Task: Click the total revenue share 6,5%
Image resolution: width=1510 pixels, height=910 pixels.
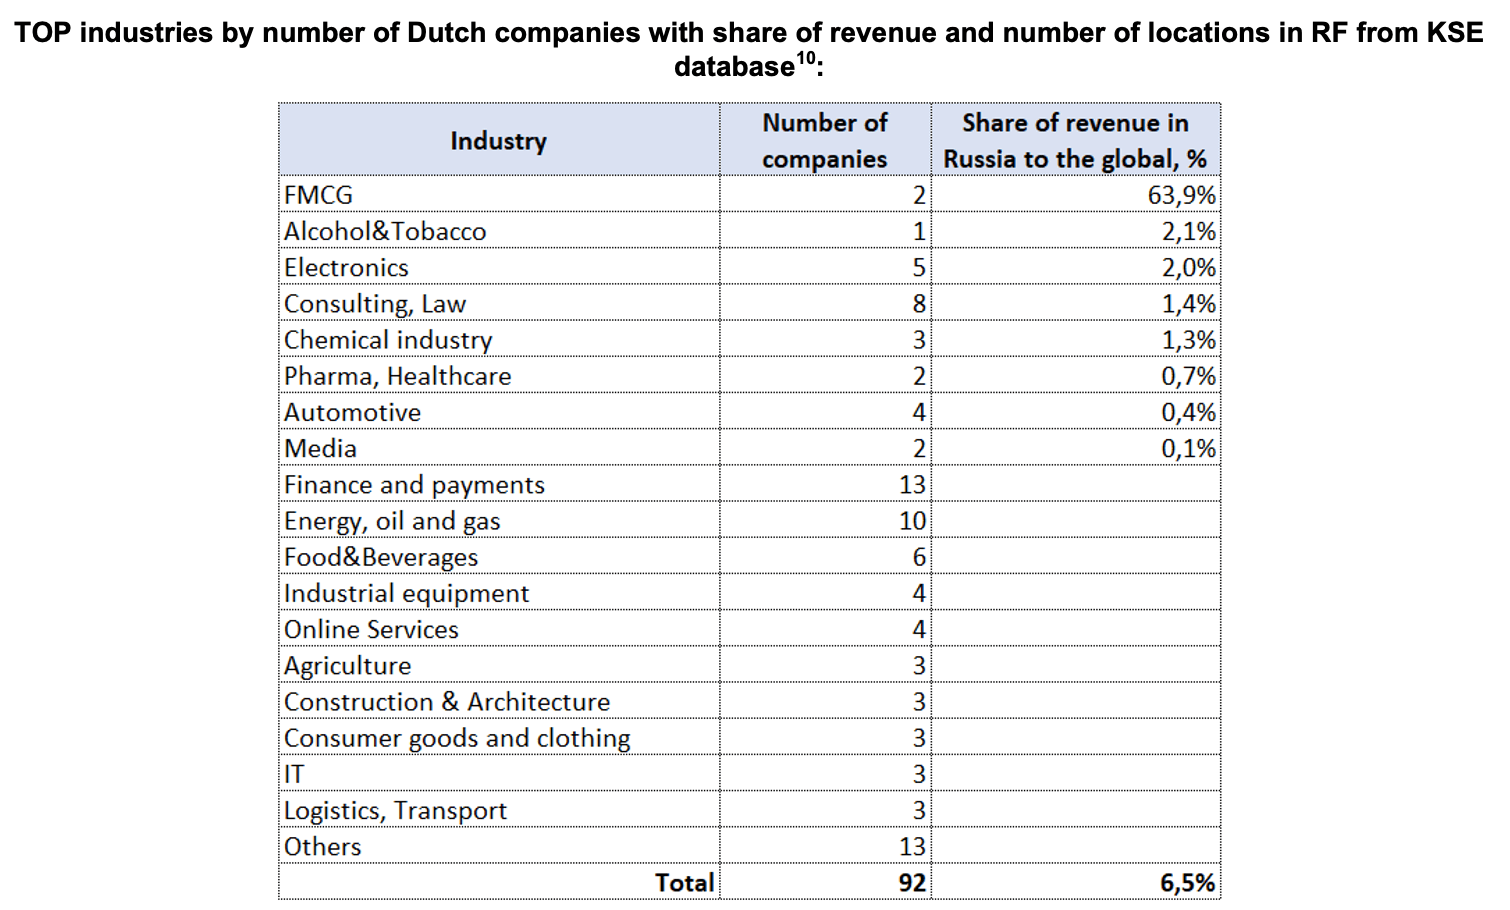Action: click(1188, 882)
